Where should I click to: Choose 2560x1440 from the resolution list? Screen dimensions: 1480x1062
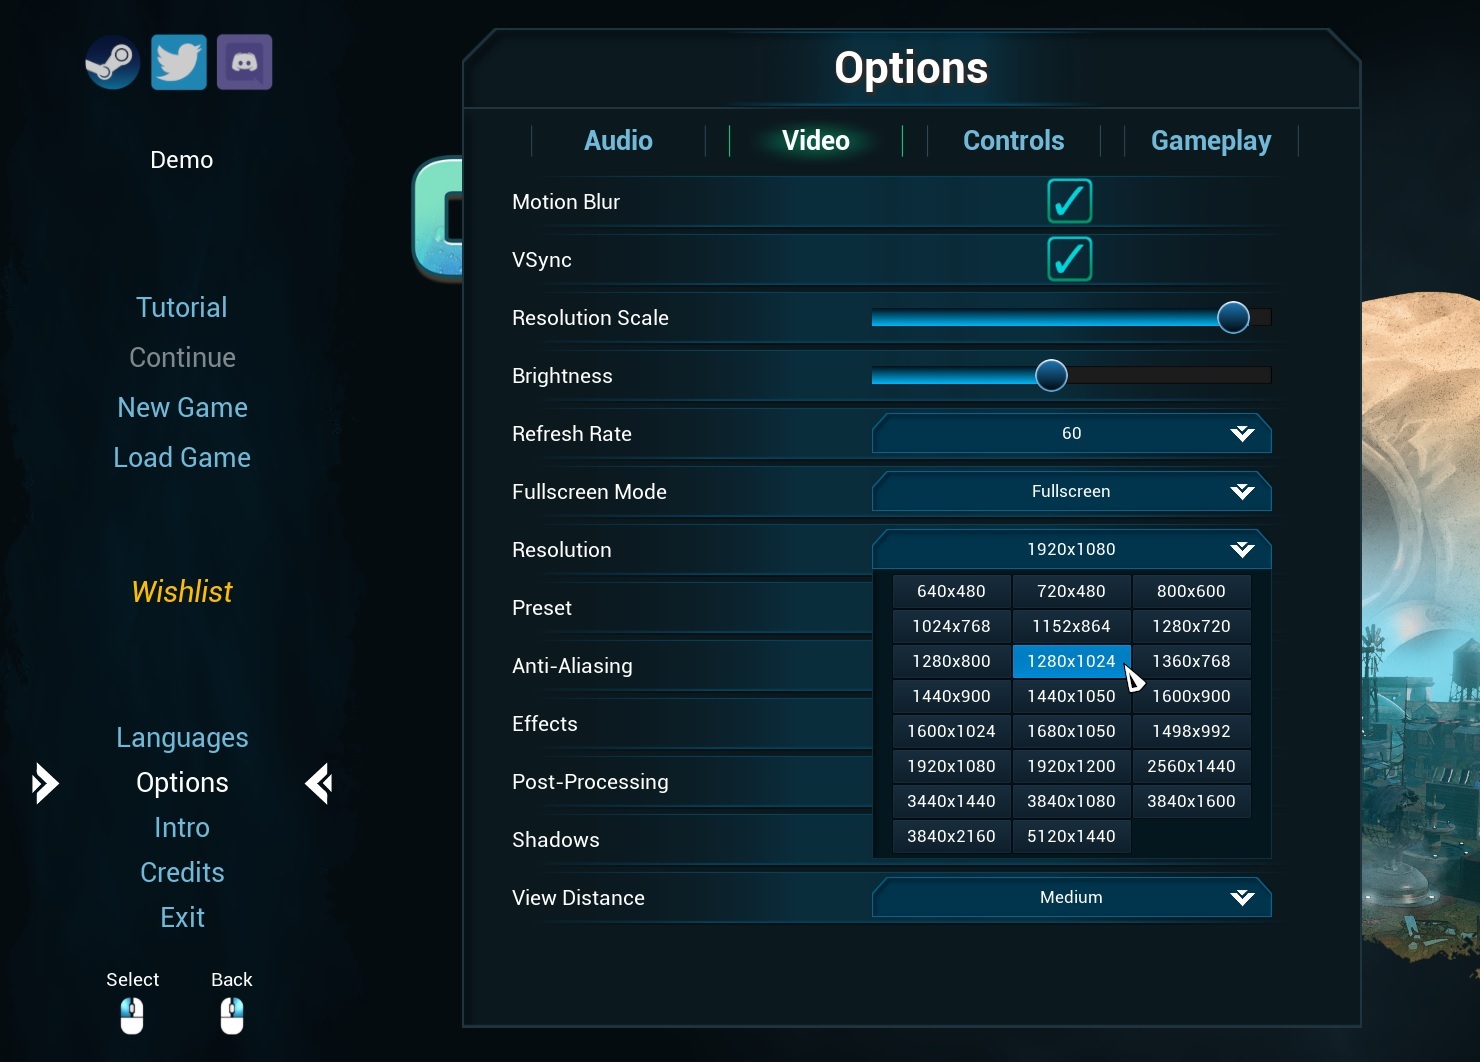click(1191, 766)
